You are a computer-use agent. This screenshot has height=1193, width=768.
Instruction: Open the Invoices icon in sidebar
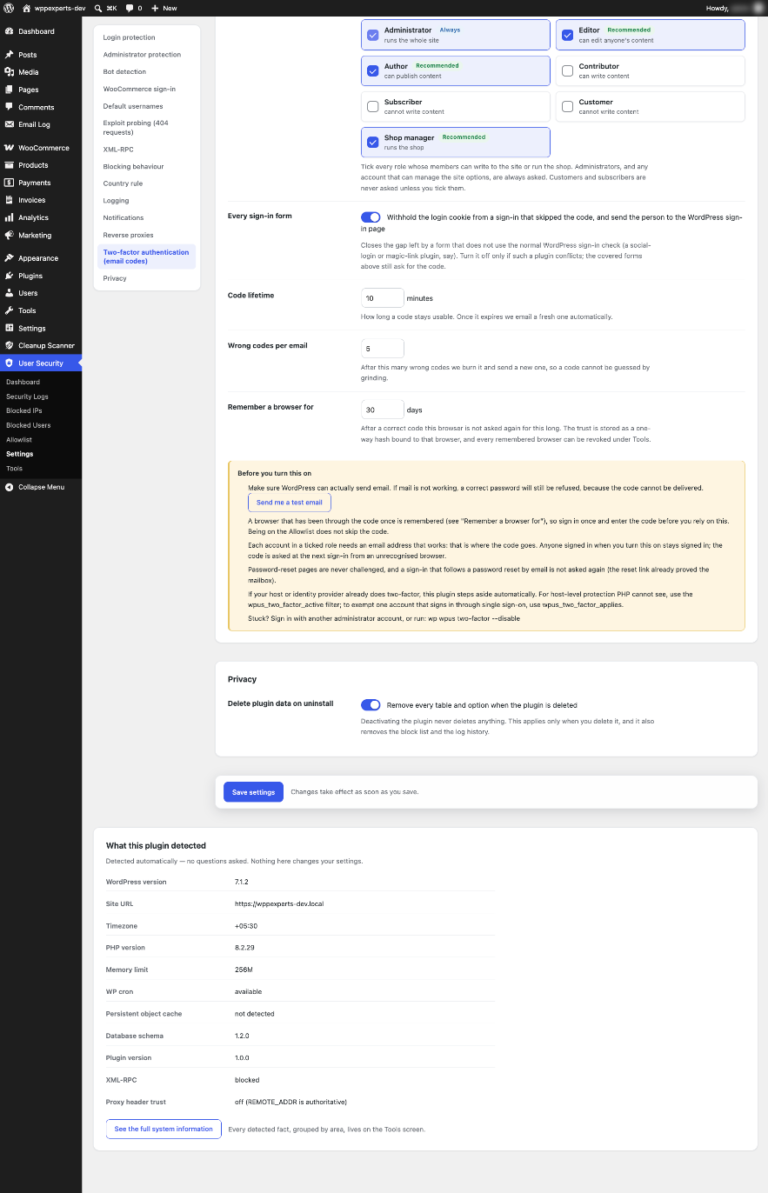(x=9, y=200)
